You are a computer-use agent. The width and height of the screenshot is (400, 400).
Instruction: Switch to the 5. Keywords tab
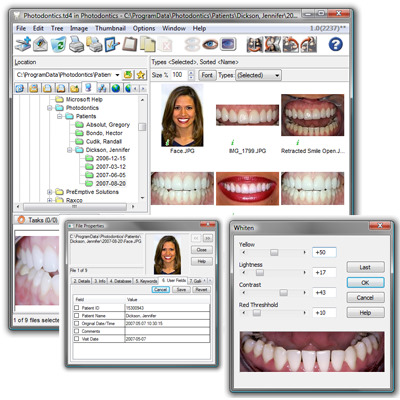click(x=146, y=281)
